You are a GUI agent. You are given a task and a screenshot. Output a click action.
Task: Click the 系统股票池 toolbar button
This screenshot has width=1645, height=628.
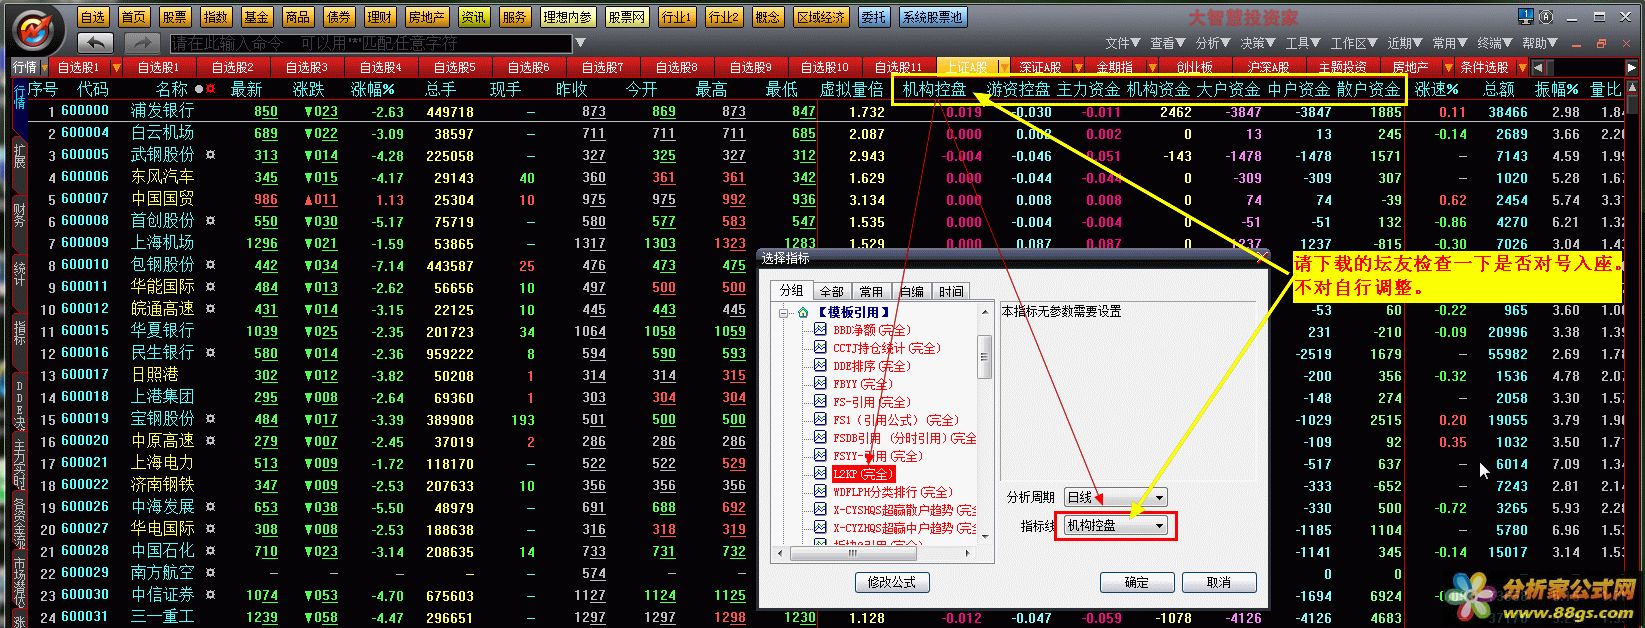[932, 17]
